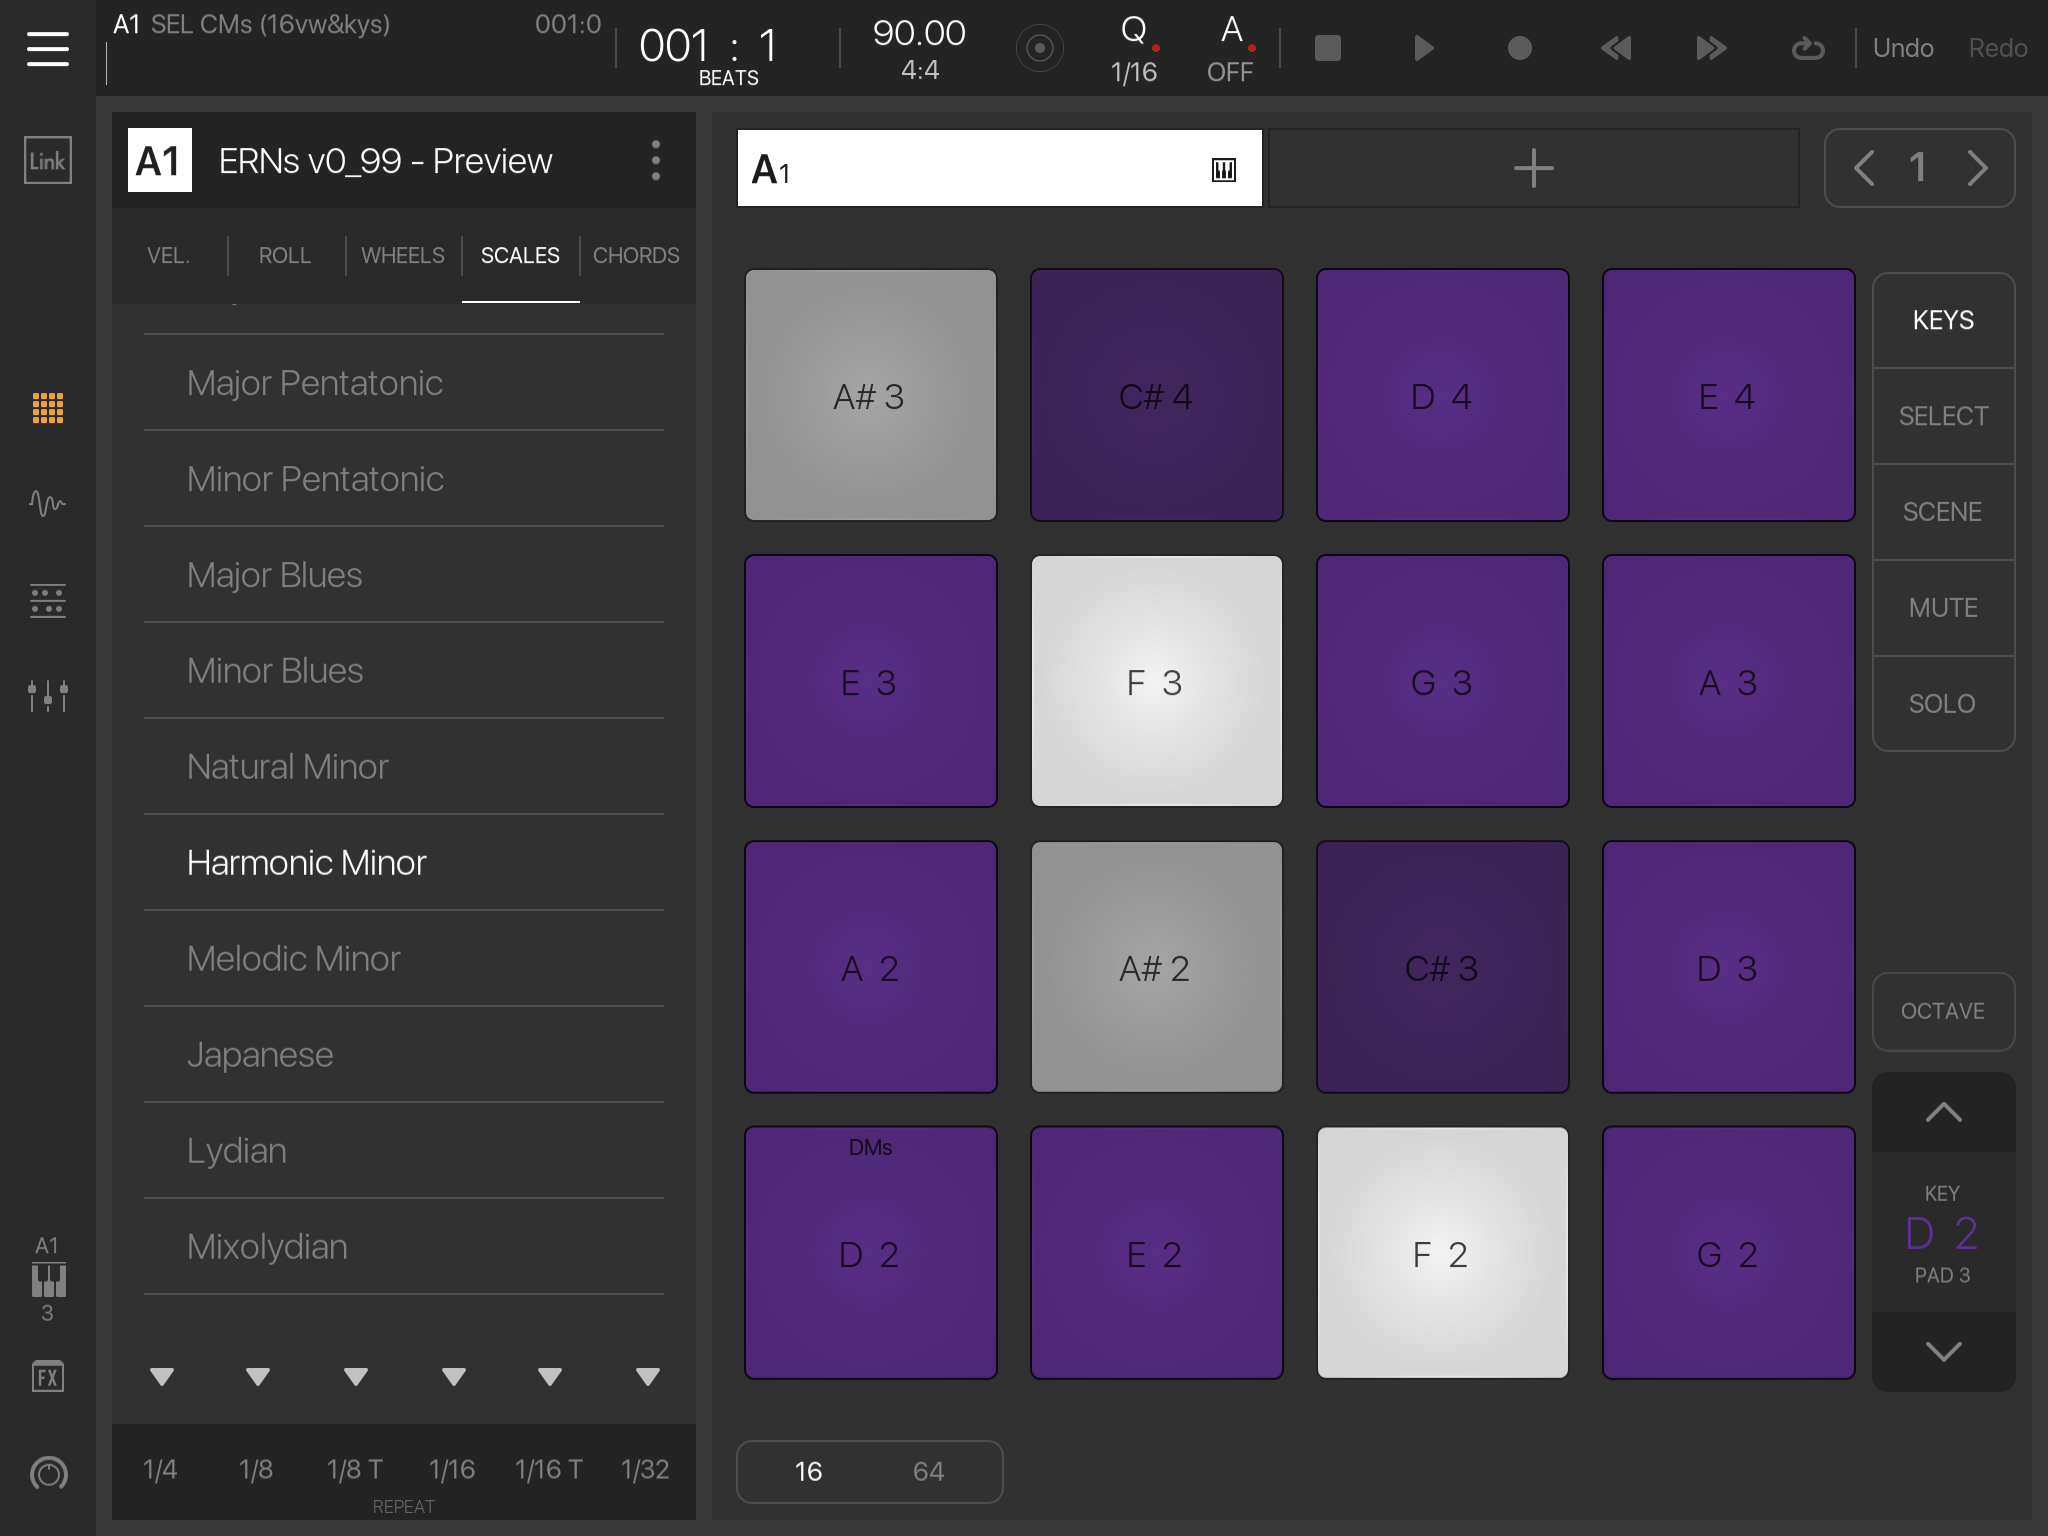Viewport: 2048px width, 1536px height.
Task: Toggle the loop button
Action: click(x=1807, y=48)
